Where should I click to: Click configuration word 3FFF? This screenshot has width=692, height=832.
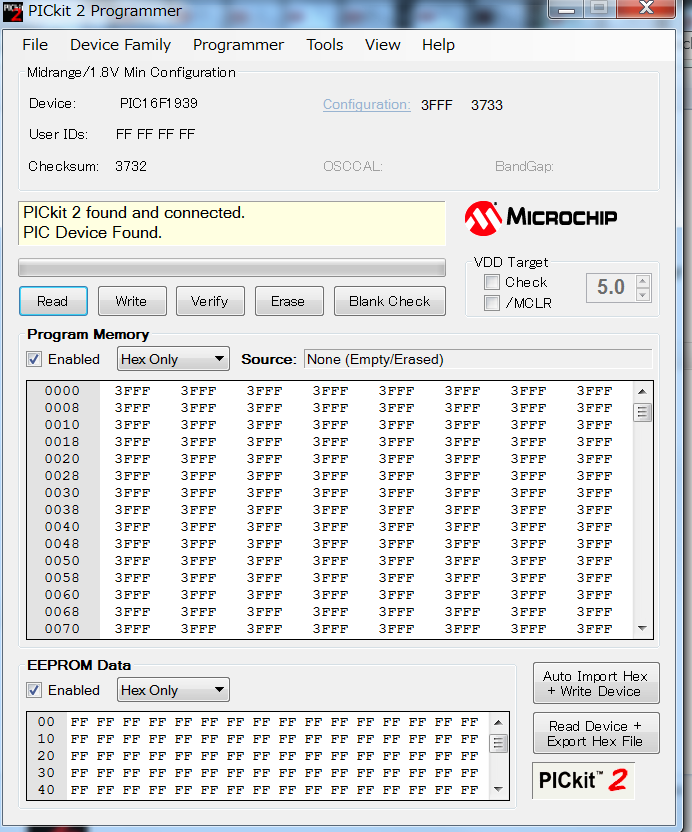coord(437,105)
